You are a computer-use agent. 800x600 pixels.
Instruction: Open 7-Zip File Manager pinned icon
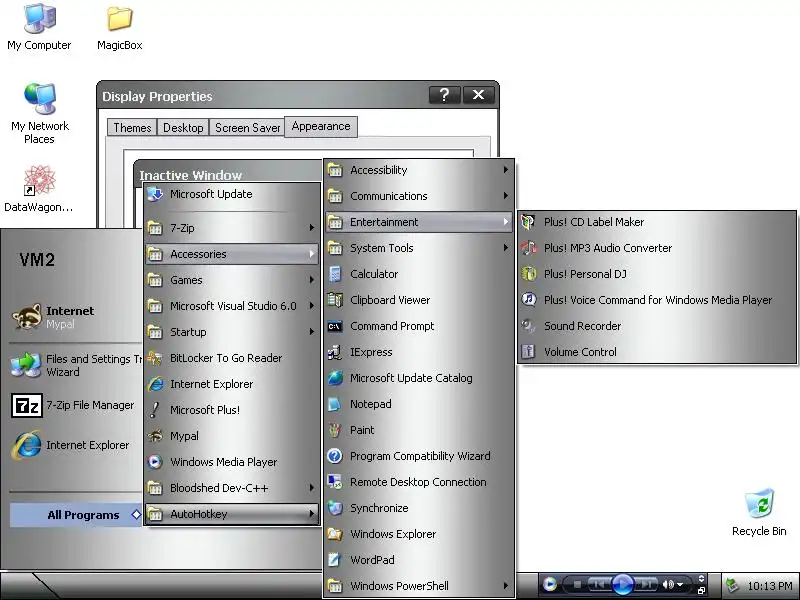[x=27, y=406]
